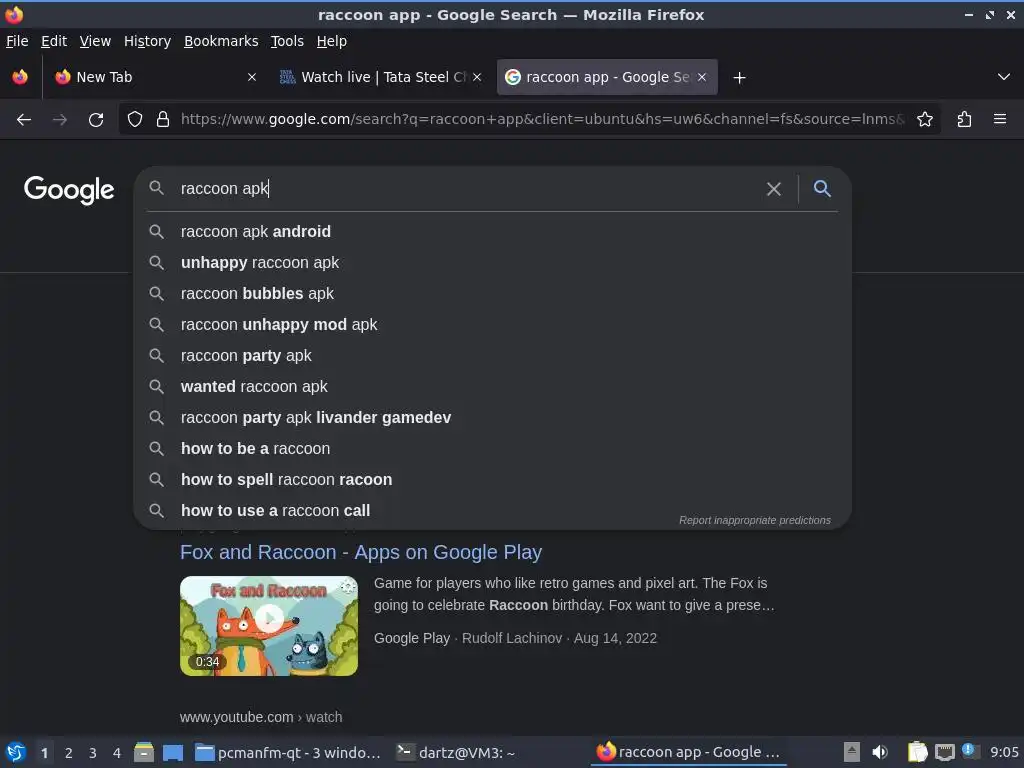Open tracking protection shield icon
Image resolution: width=1024 pixels, height=768 pixels.
[135, 120]
